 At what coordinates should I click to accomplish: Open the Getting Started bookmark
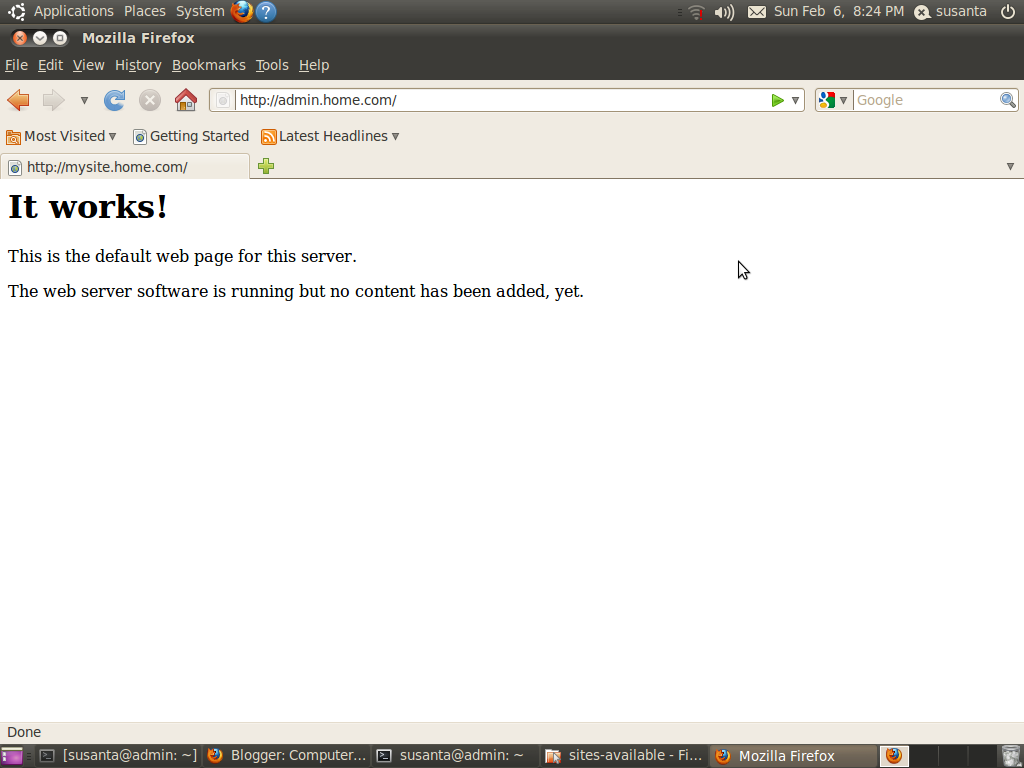click(197, 136)
